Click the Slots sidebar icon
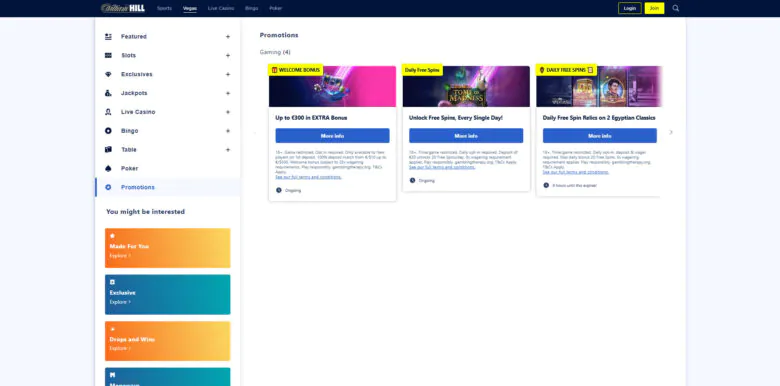780x386 pixels. 108,55
